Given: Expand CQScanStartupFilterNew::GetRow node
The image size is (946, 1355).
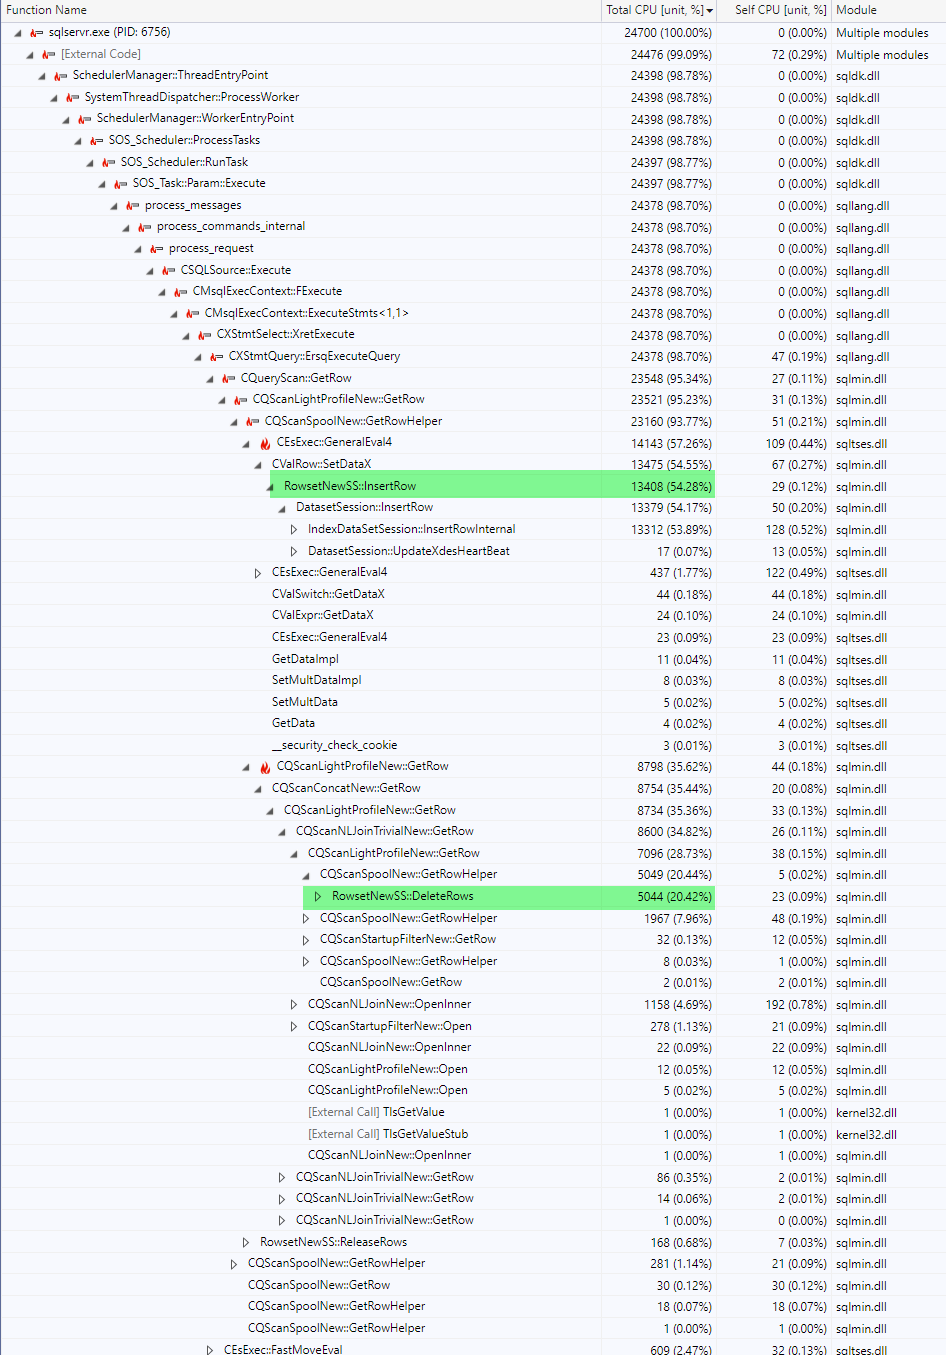Looking at the screenshot, I should tap(306, 940).
